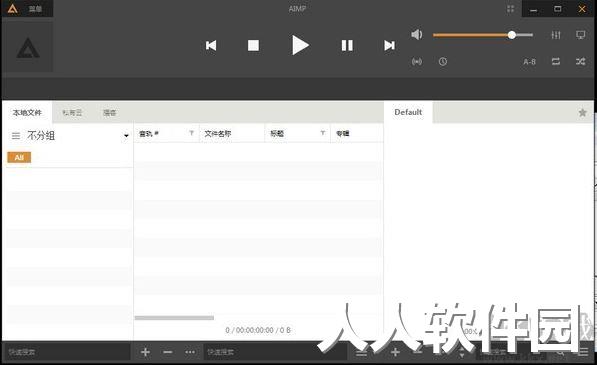Image resolution: width=597 pixels, height=365 pixels.
Task: Click the library horizontal scrollbar
Action: point(174,318)
